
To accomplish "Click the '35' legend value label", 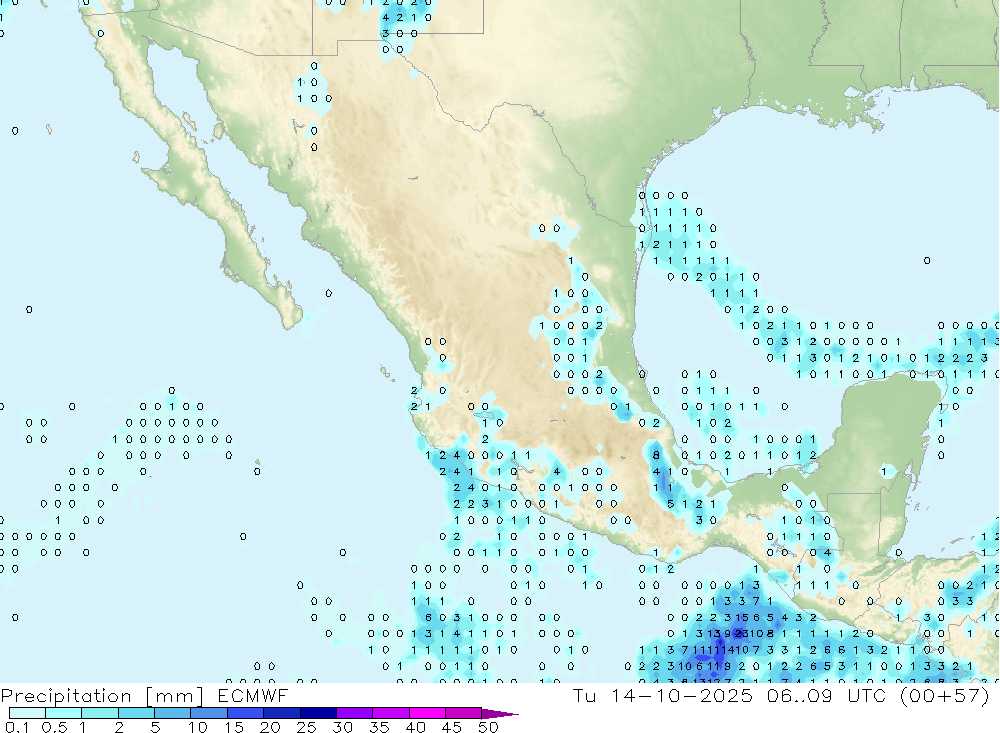I will click(379, 727).
